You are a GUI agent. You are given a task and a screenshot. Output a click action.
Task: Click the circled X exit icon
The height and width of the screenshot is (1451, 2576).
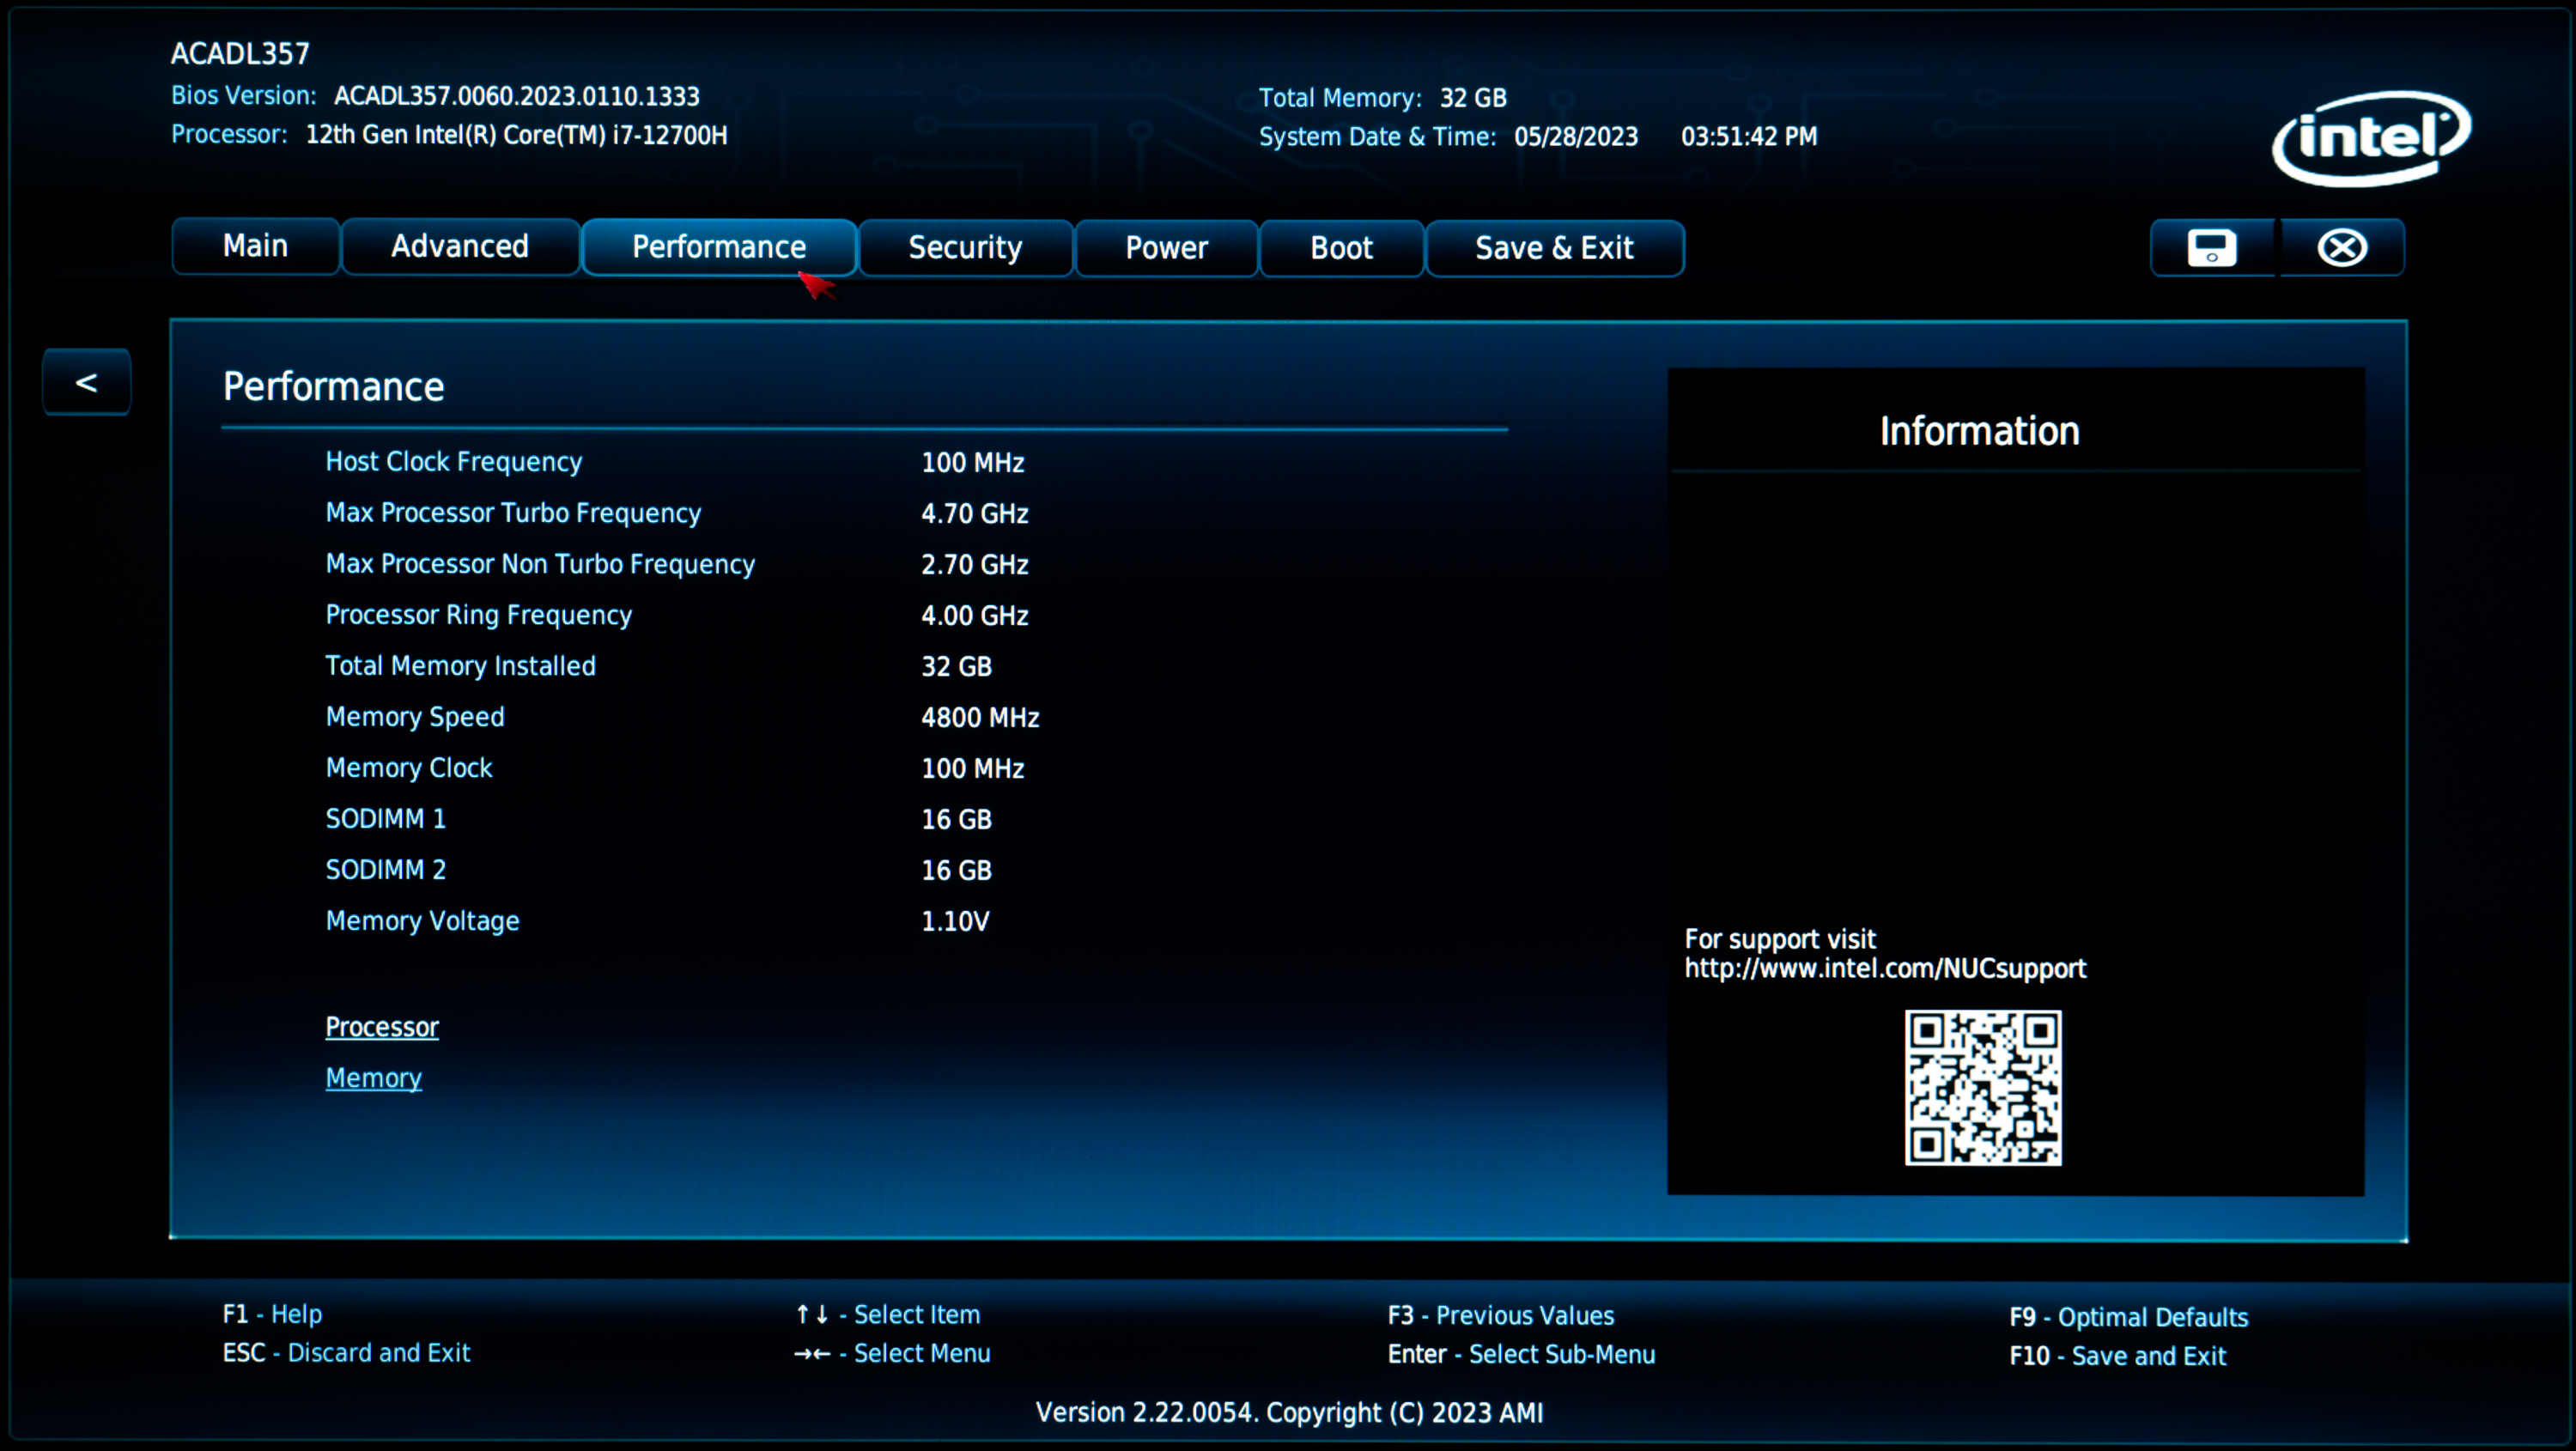2341,248
